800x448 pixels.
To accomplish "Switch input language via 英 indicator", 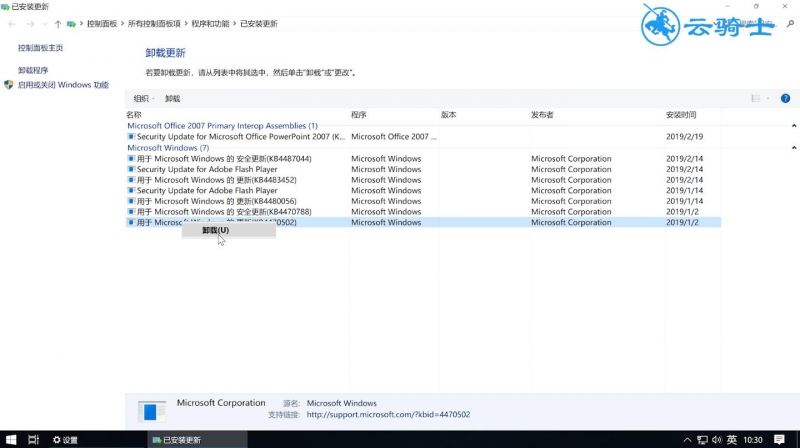I will pos(732,440).
